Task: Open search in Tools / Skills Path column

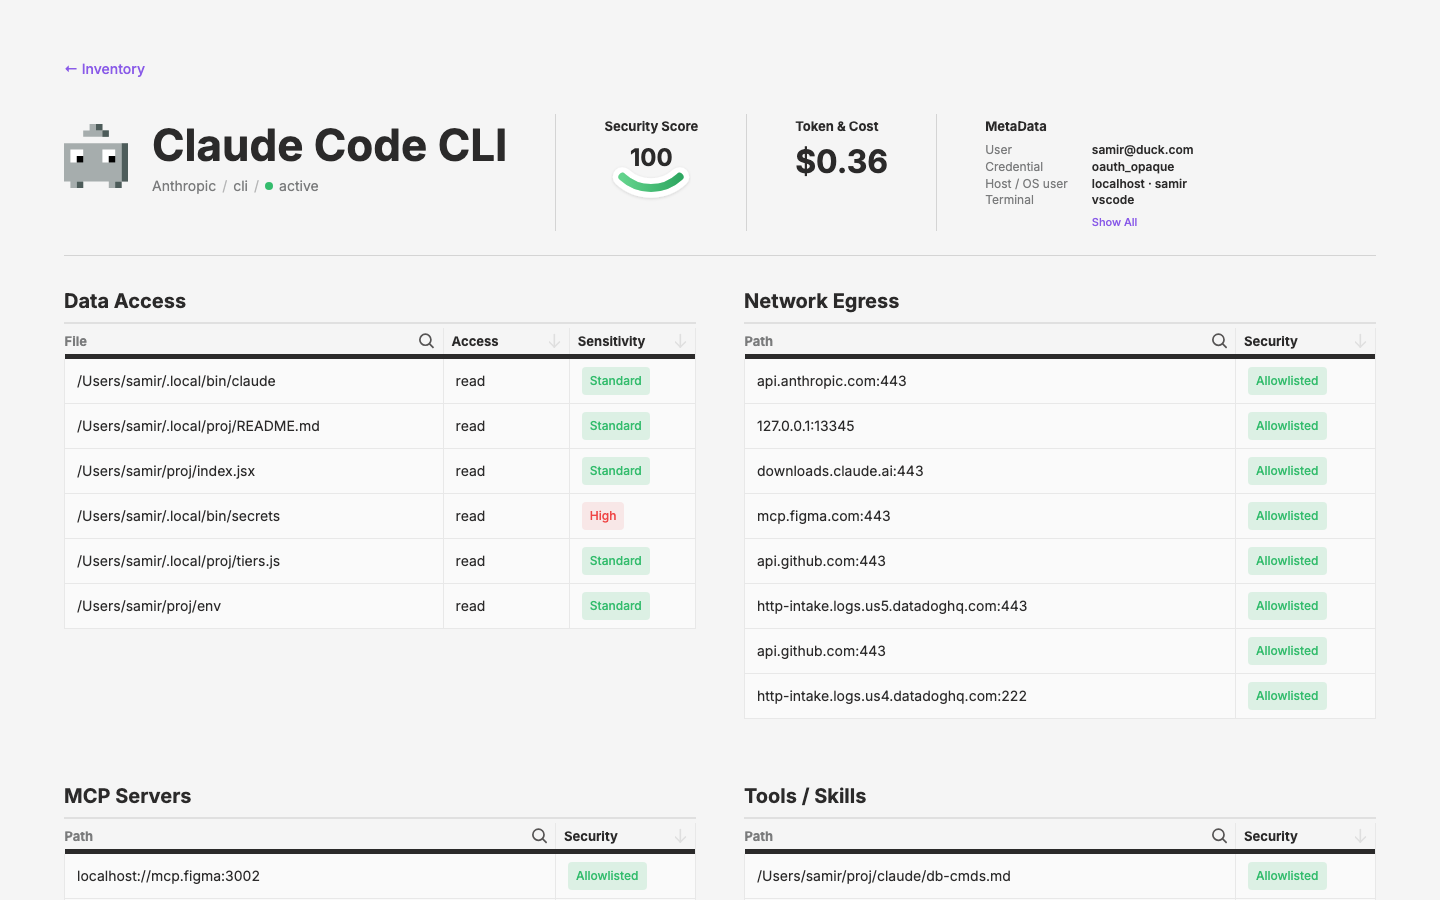Action: tap(1219, 836)
